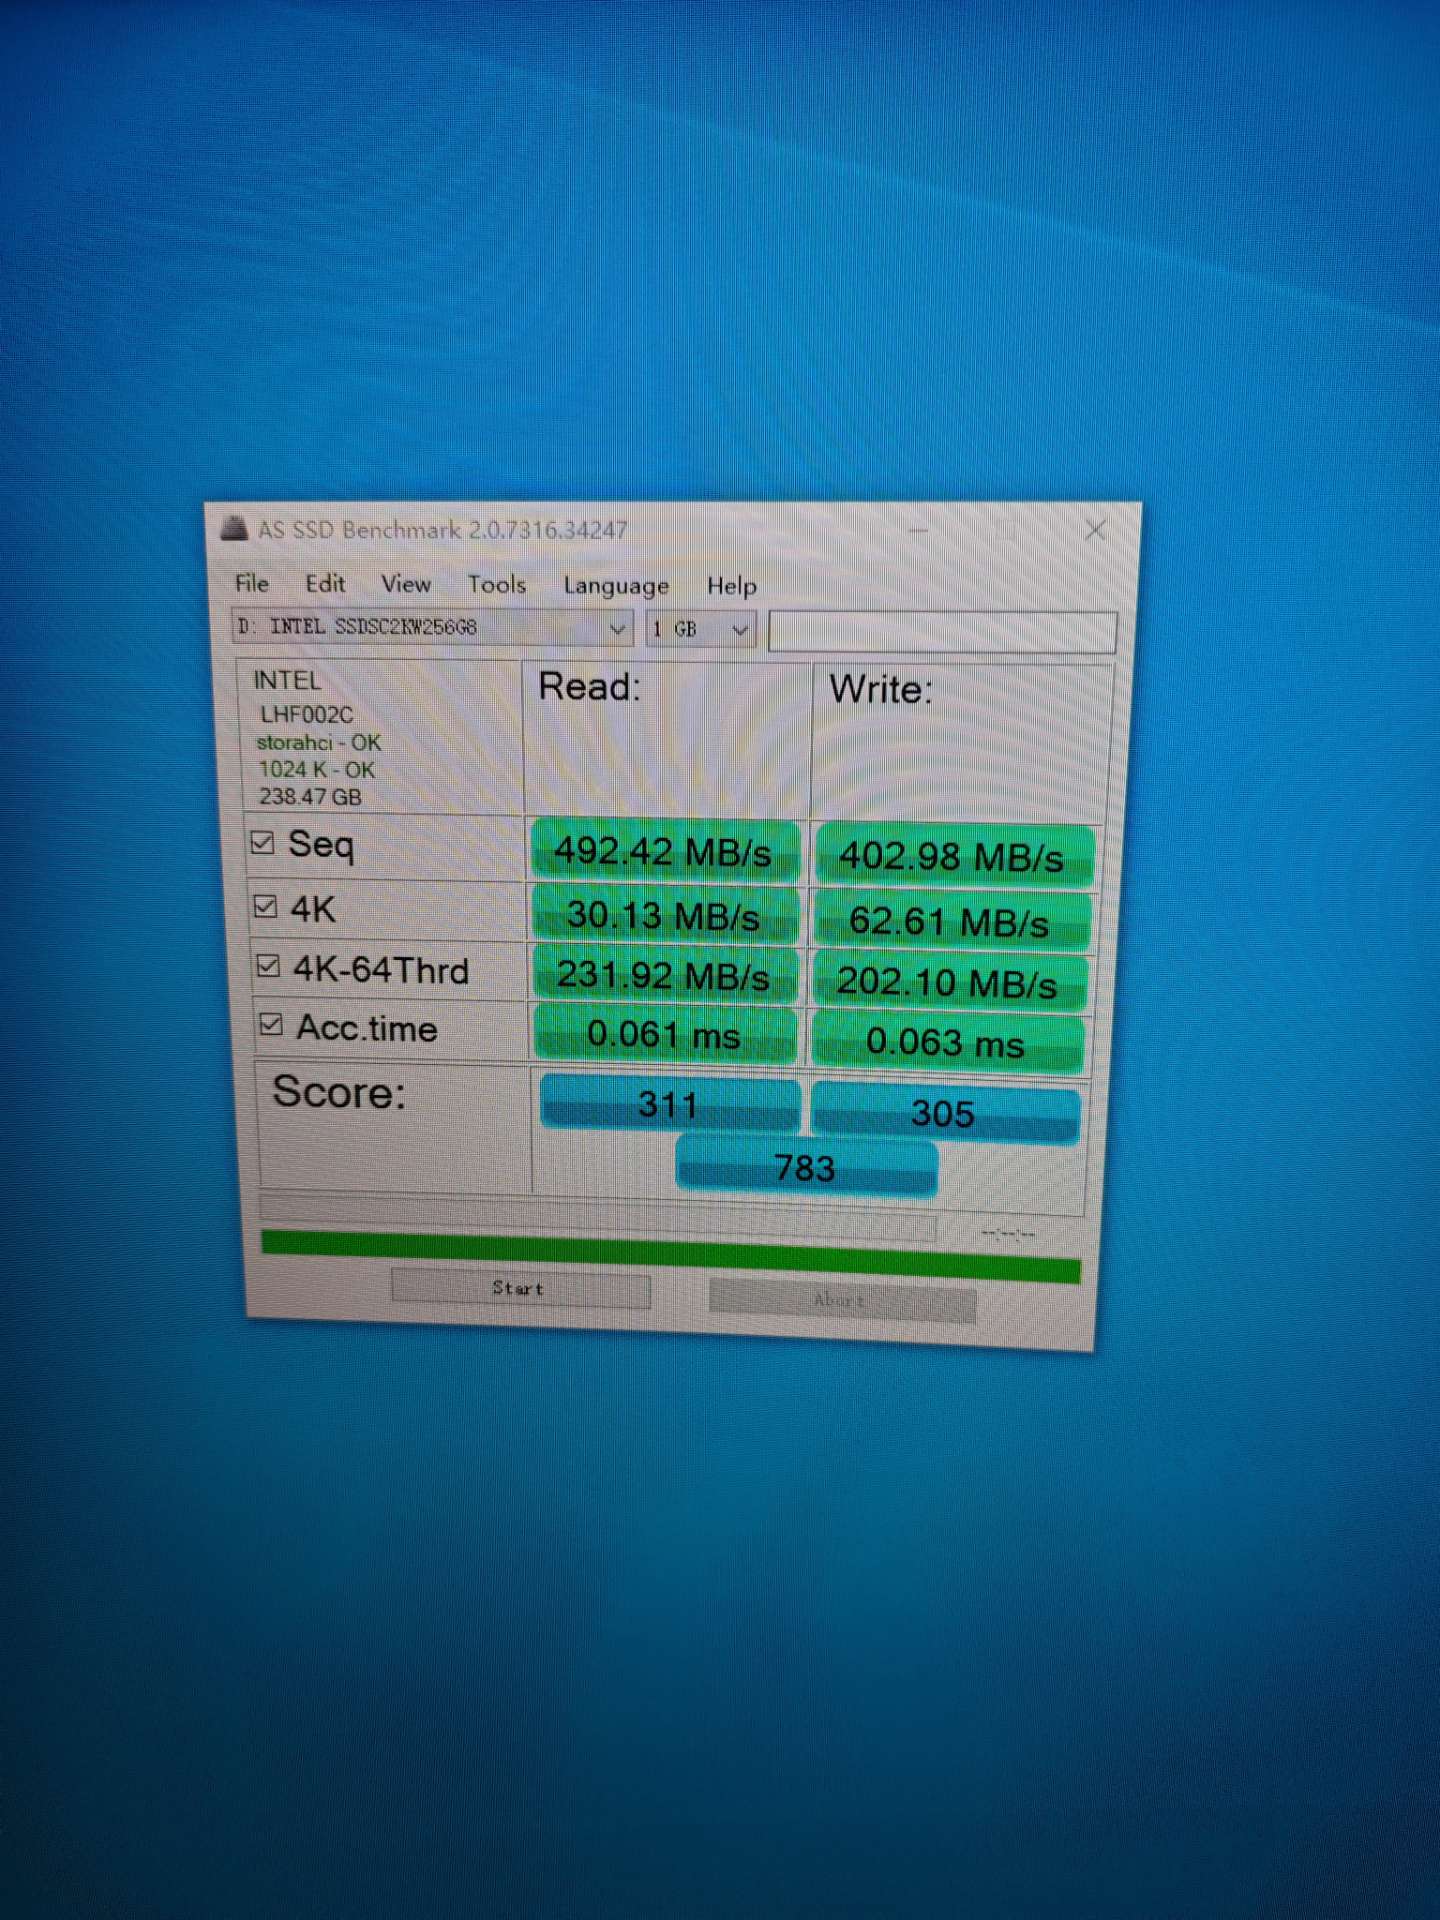Click the total score 783 box
The width and height of the screenshot is (1440, 1920).
pos(806,1168)
